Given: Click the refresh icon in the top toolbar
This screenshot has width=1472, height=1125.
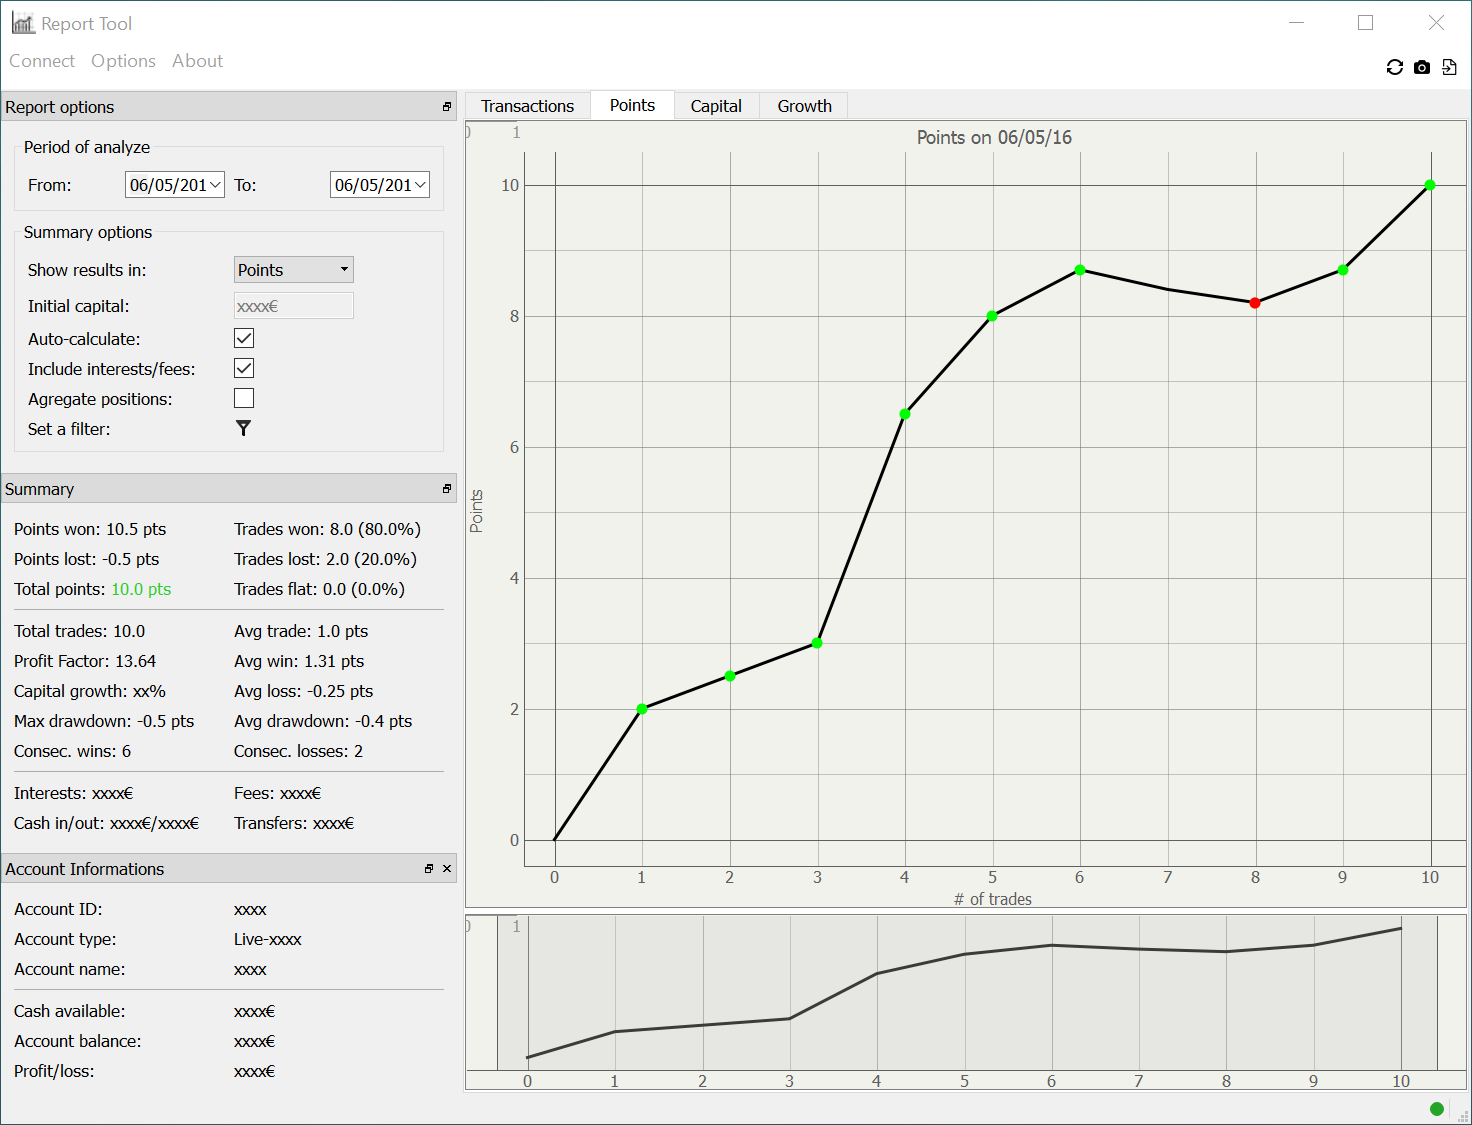Looking at the screenshot, I should [x=1395, y=67].
